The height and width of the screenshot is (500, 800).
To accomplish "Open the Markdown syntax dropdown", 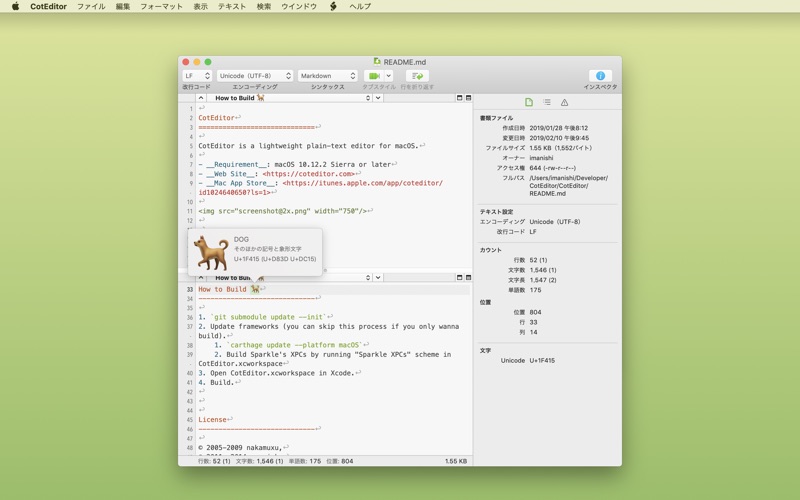I will pyautogui.click(x=327, y=76).
